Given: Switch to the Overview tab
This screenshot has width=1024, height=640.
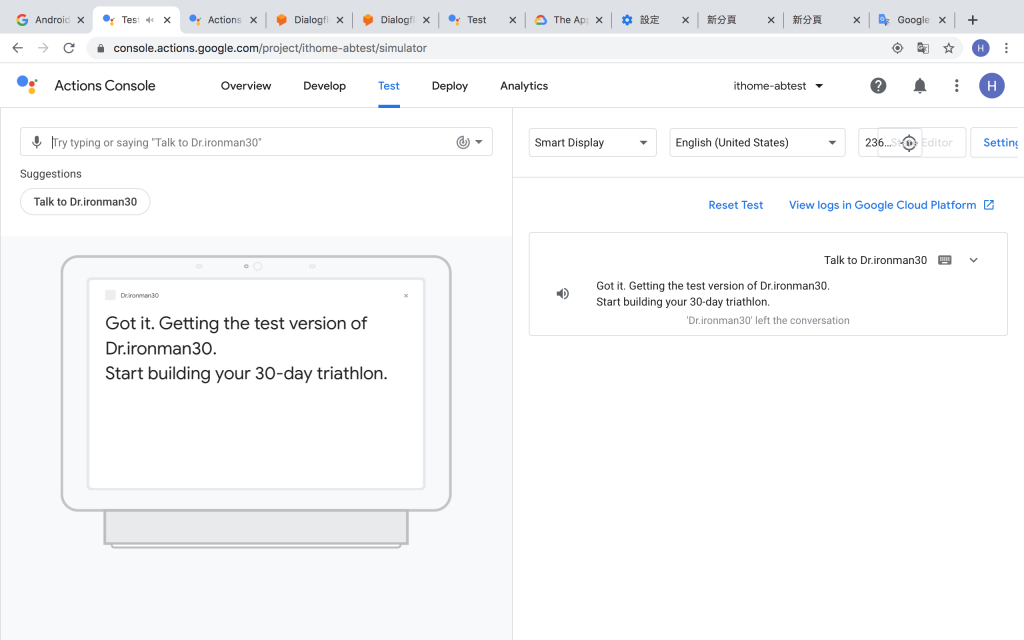Looking at the screenshot, I should [x=246, y=86].
